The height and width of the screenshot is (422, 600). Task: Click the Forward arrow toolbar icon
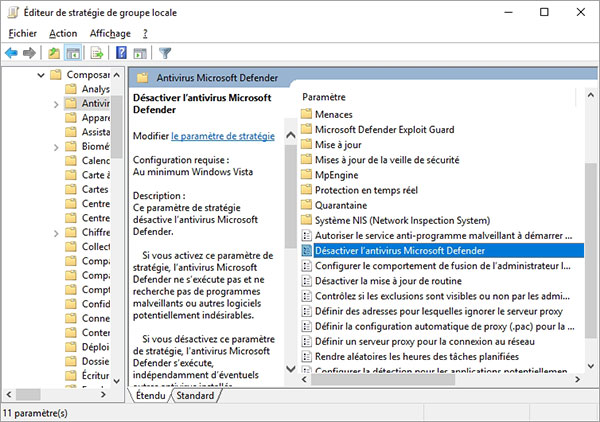click(x=29, y=53)
